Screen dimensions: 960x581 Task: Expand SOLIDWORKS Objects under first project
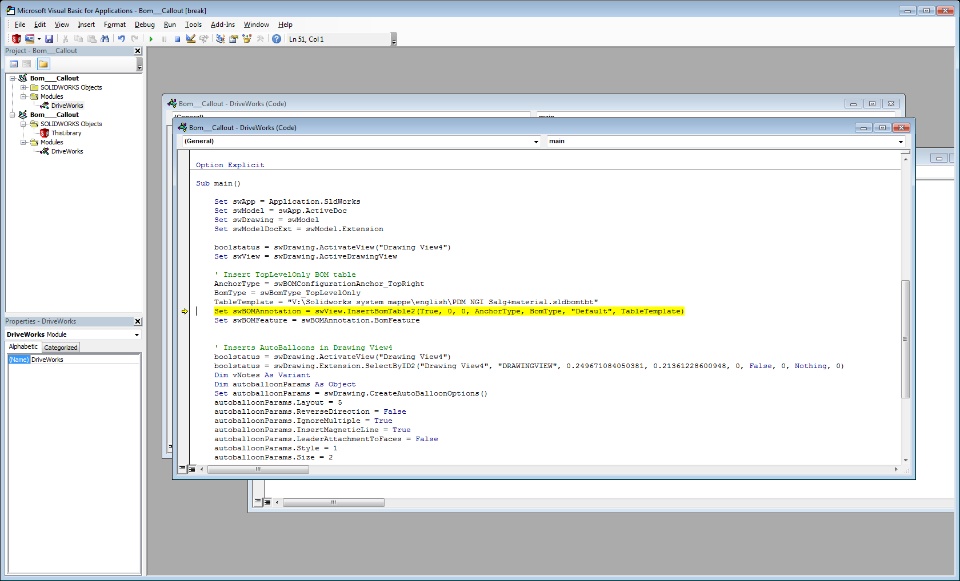[x=23, y=88]
